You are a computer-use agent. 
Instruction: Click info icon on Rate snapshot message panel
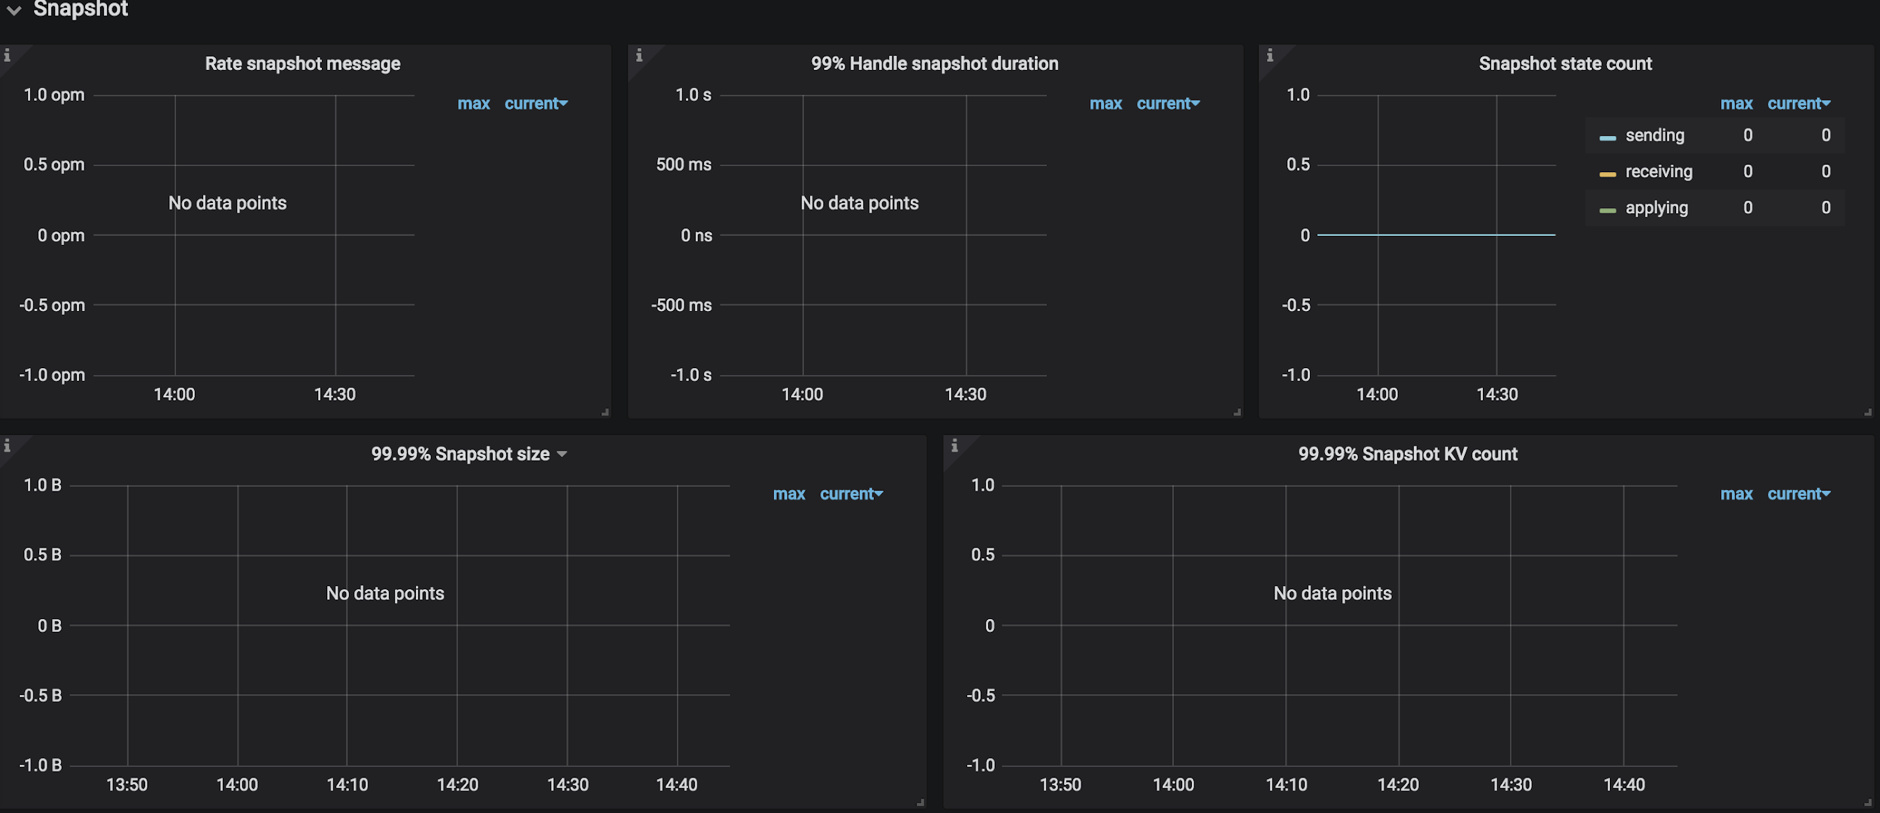coord(7,56)
